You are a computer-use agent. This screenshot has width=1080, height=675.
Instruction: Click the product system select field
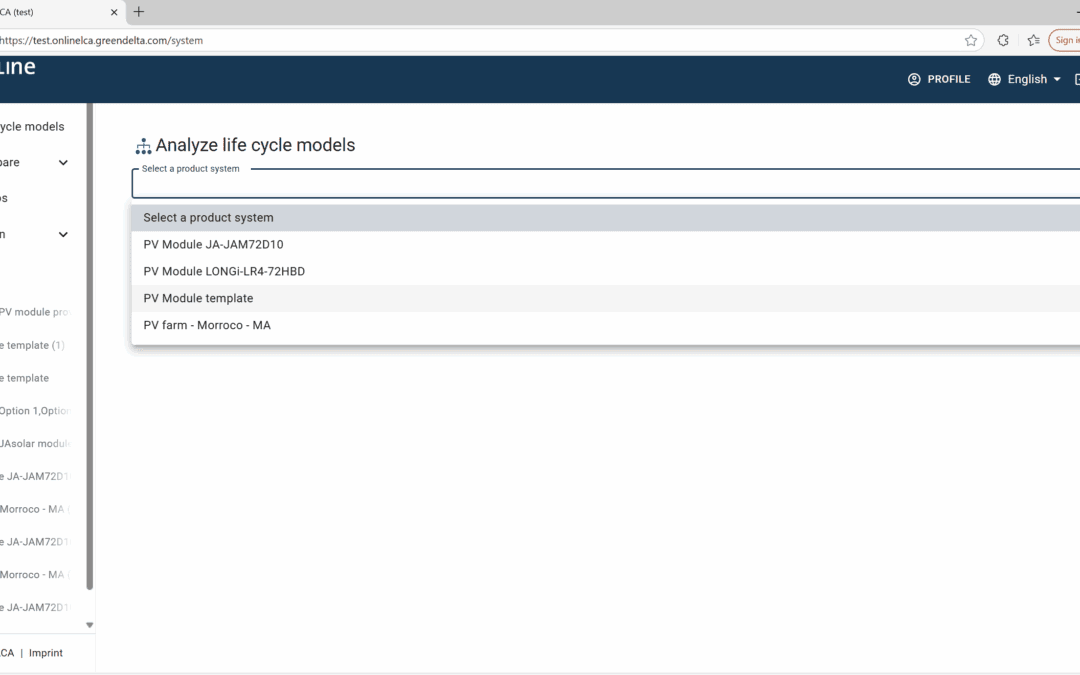pyautogui.click(x=600, y=185)
